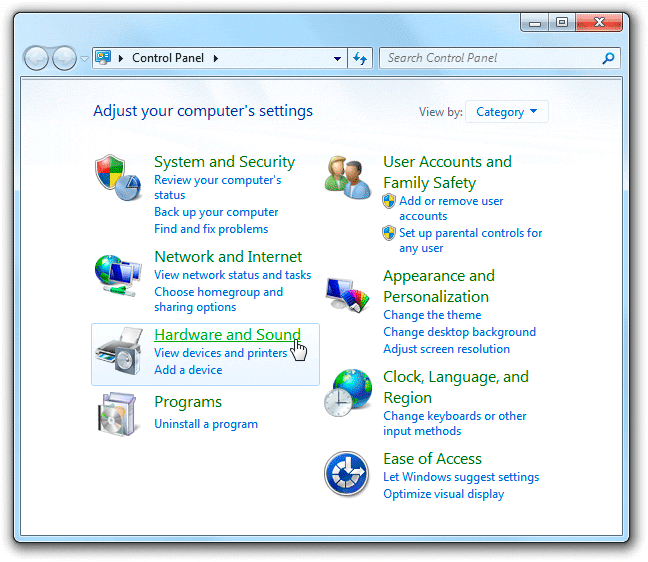Expand the address bar history dropdown
The height and width of the screenshot is (562, 648).
pyautogui.click(x=337, y=59)
